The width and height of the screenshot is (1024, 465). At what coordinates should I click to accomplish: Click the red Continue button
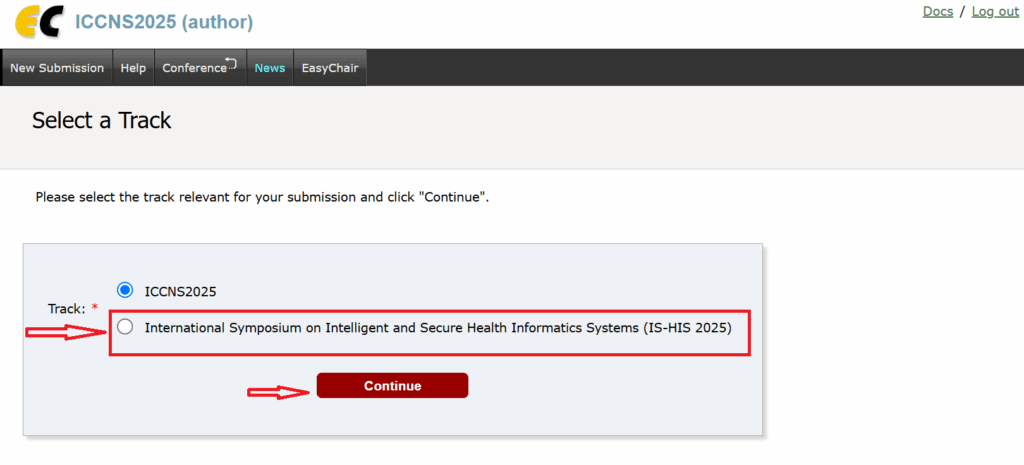point(392,385)
